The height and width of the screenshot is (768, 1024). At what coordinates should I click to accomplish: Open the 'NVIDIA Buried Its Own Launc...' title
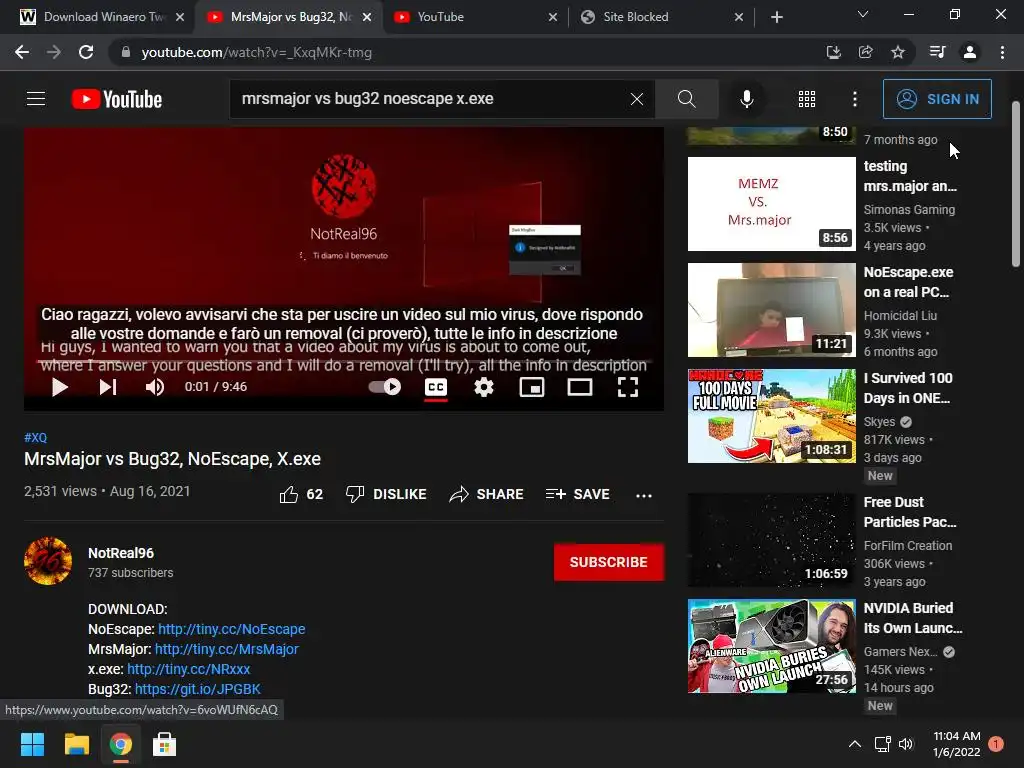[912, 618]
